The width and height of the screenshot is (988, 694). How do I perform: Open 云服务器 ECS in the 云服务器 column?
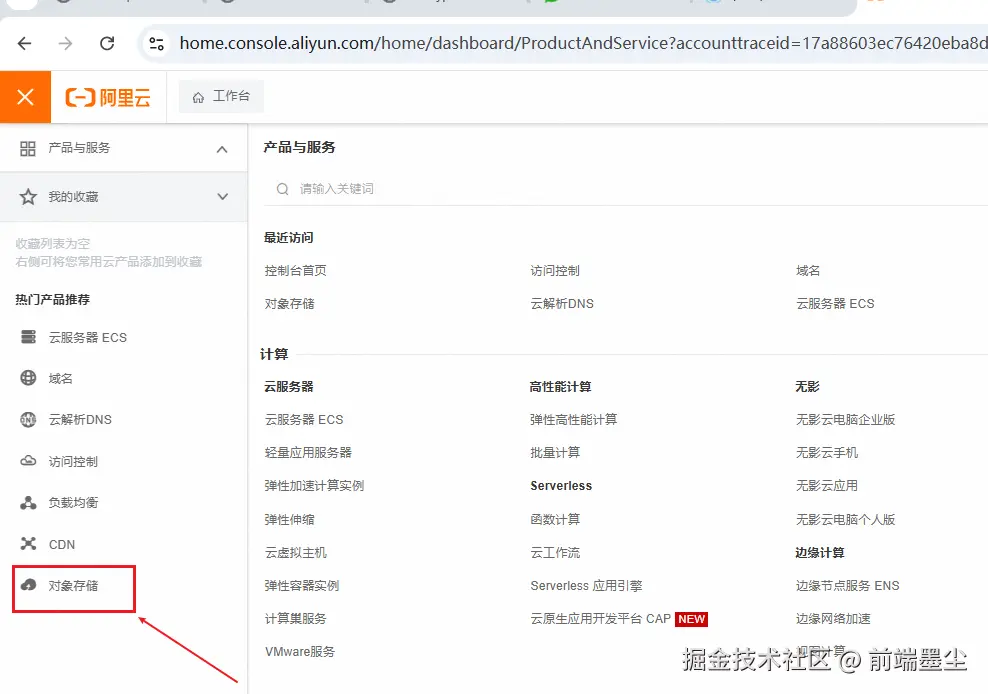point(304,420)
